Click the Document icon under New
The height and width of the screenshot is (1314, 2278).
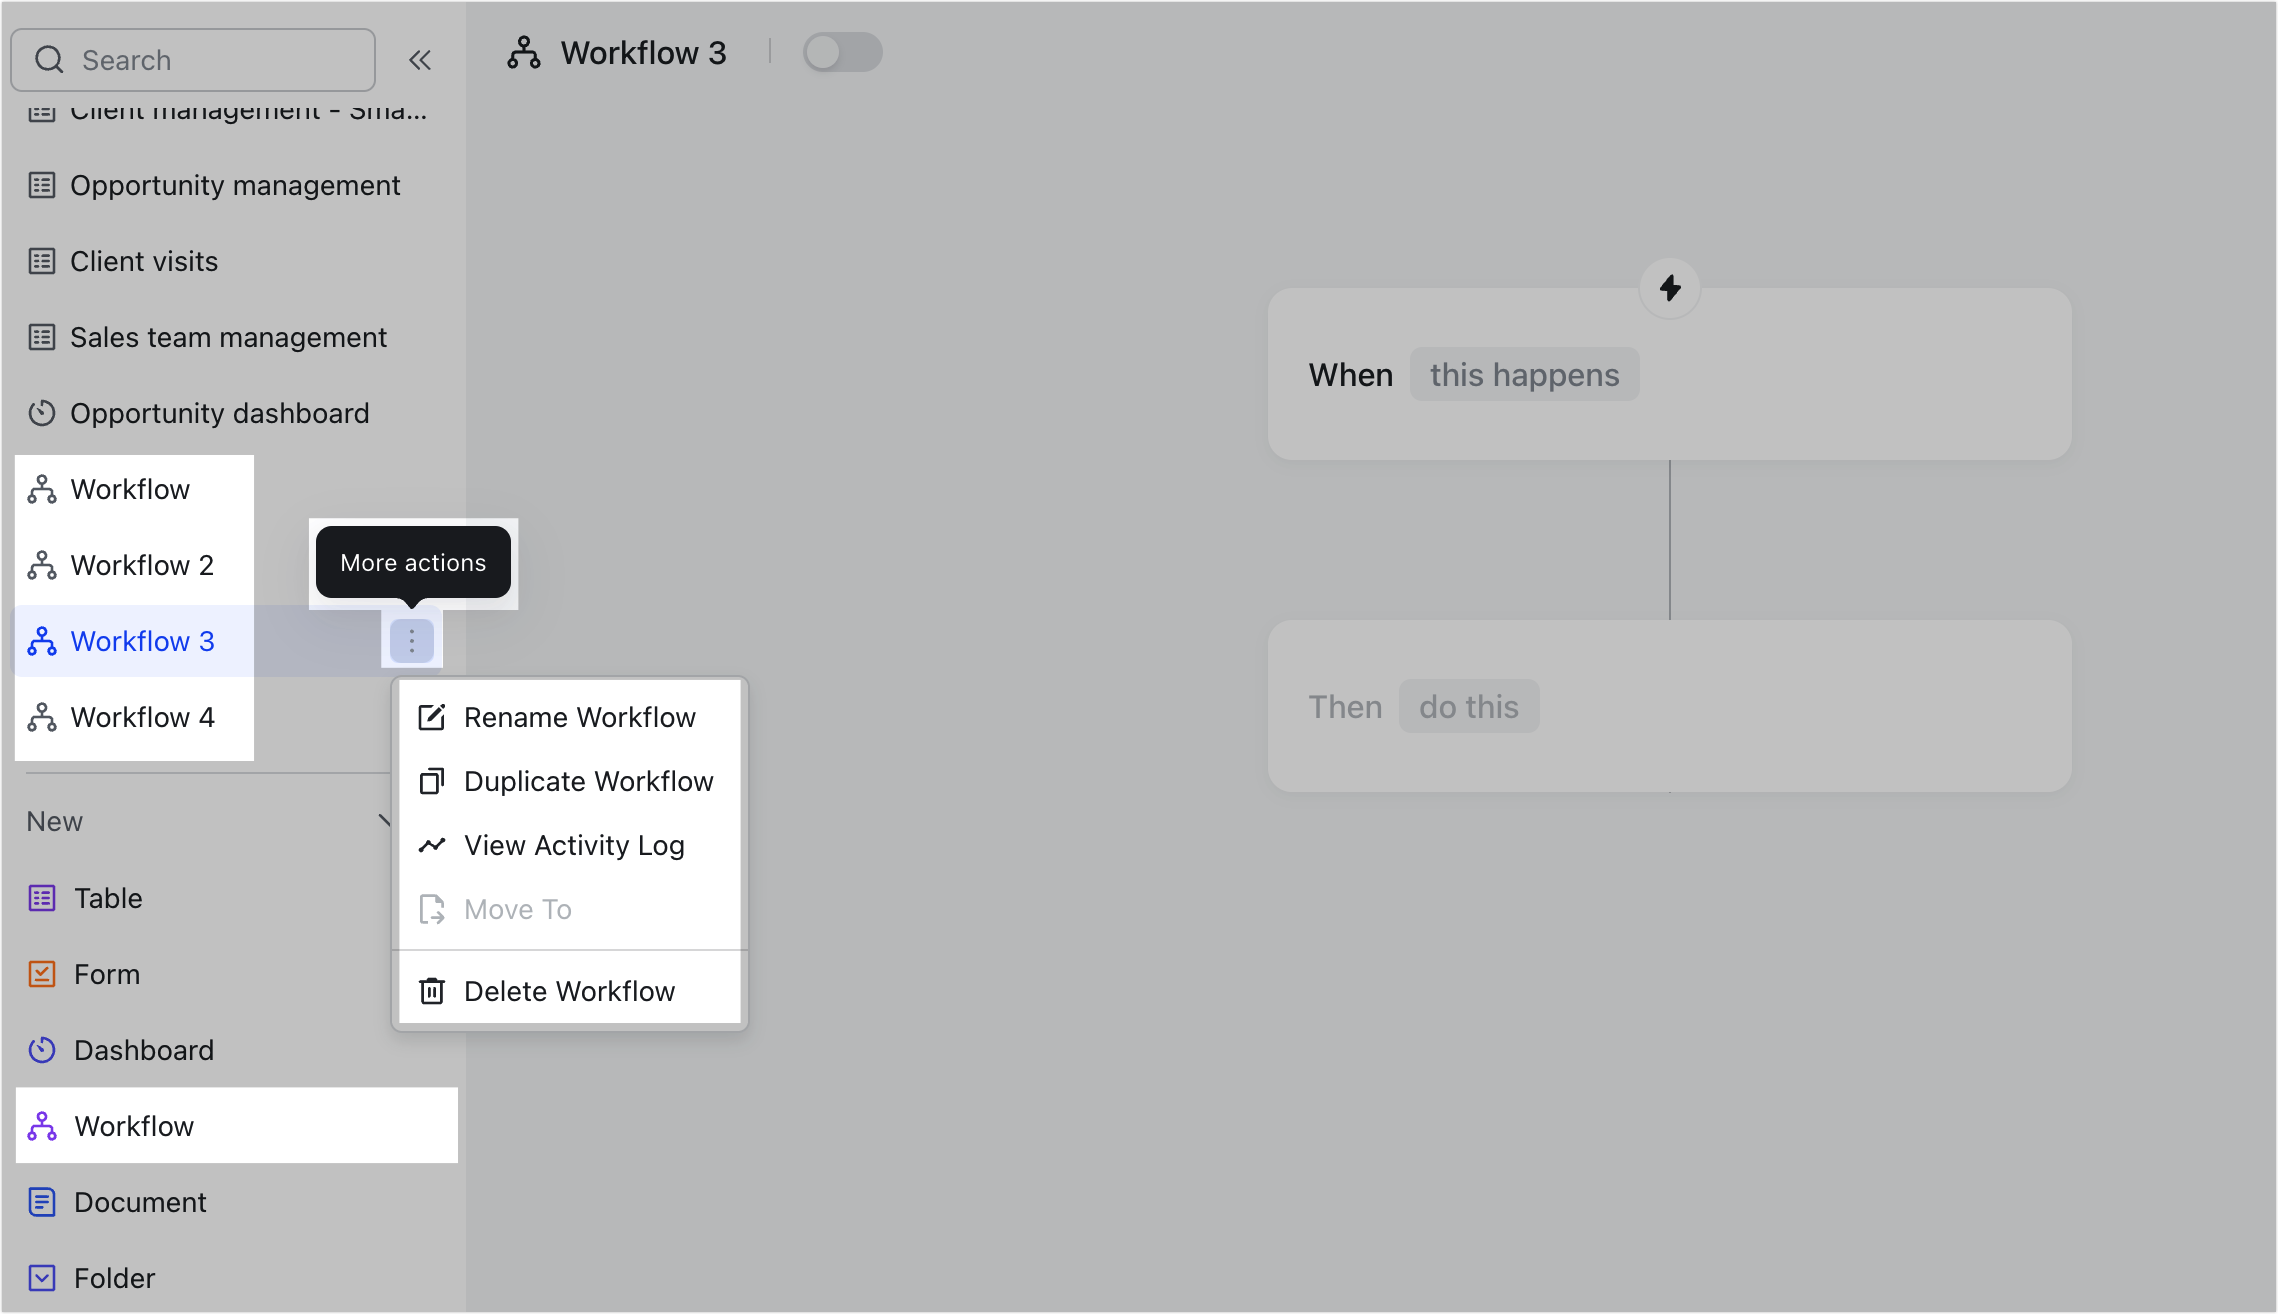(41, 1201)
